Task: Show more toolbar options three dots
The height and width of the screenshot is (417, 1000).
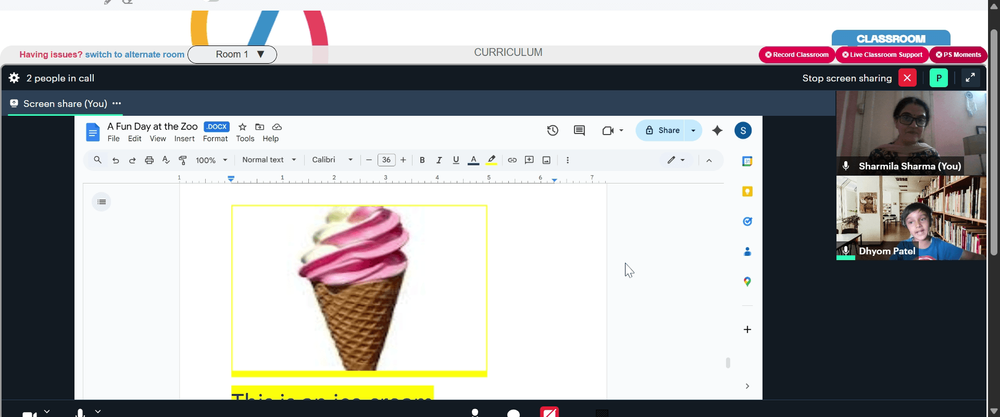Action: click(568, 160)
